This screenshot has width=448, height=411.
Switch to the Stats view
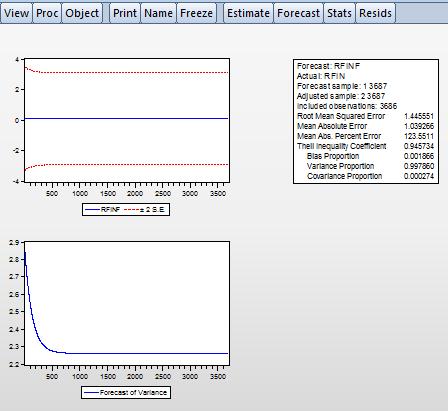click(x=339, y=13)
